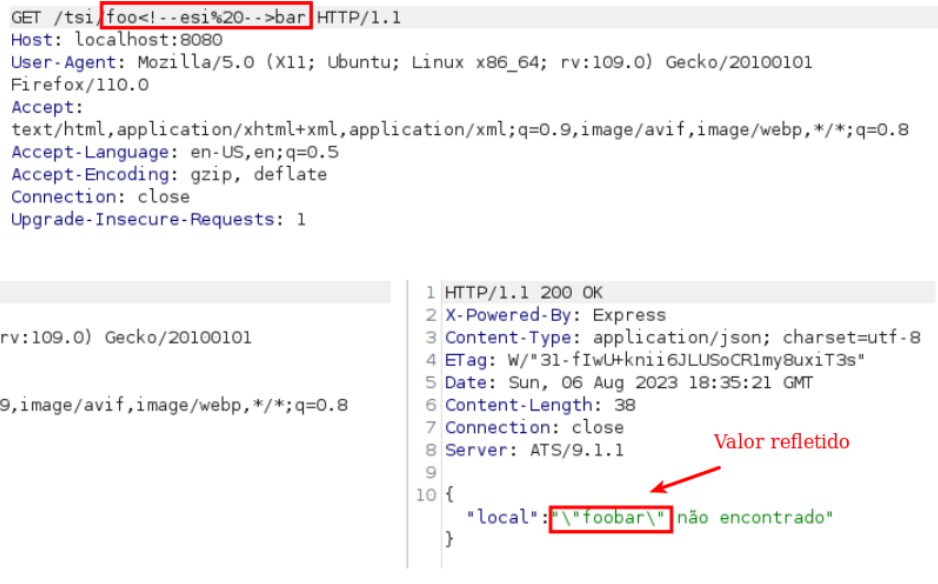The width and height of the screenshot is (938, 584).
Task: Click the ETag response header name
Action: [466, 360]
